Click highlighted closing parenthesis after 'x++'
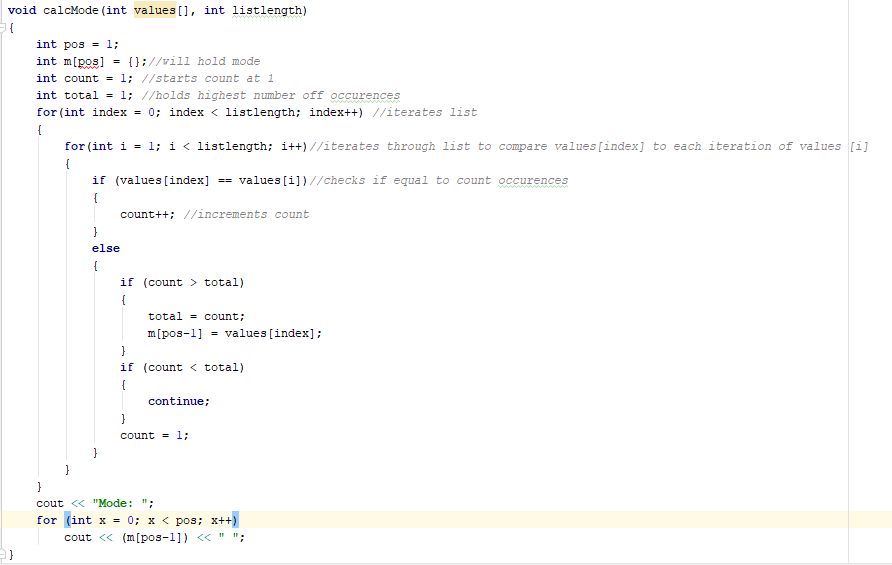 pos(235,520)
